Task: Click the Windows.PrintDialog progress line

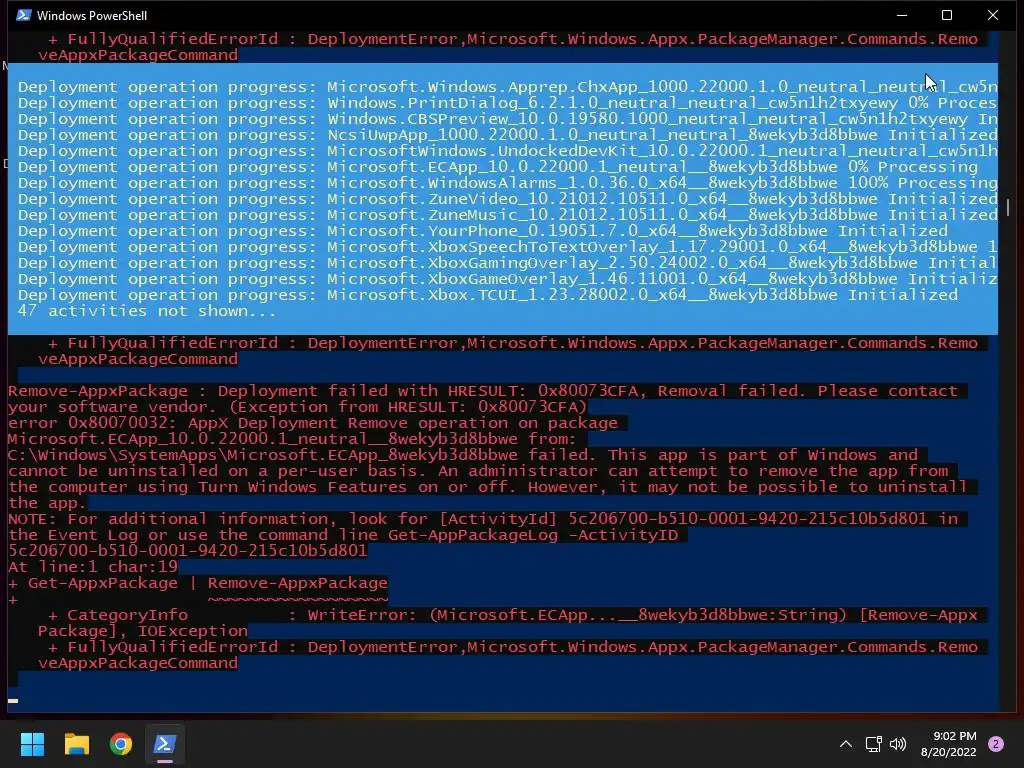Action: click(x=507, y=103)
